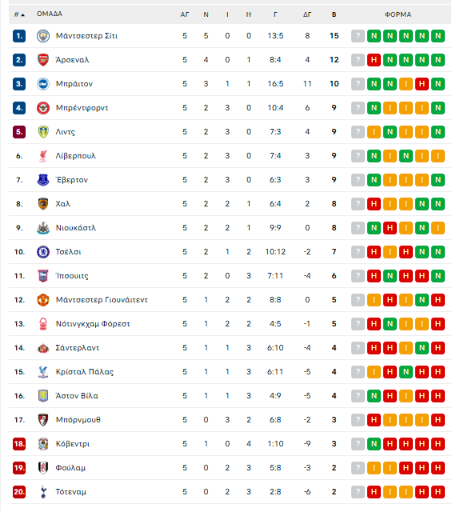Screen dimensions: 464x520
Task: Click Arsenal's red H loss form badge
Action: tap(374, 60)
